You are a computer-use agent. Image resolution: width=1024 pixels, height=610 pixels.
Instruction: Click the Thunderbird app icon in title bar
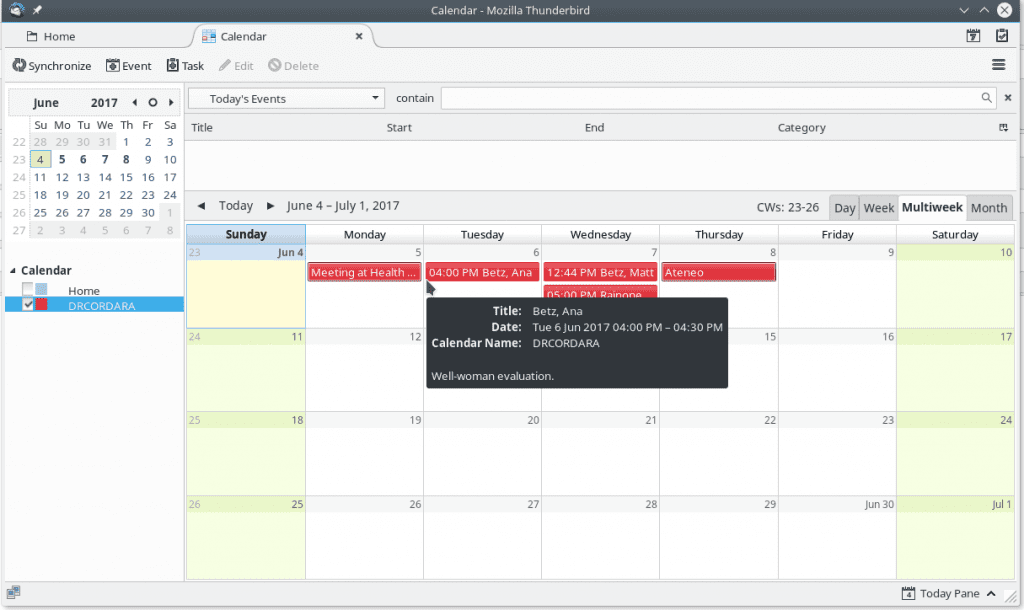[16, 10]
